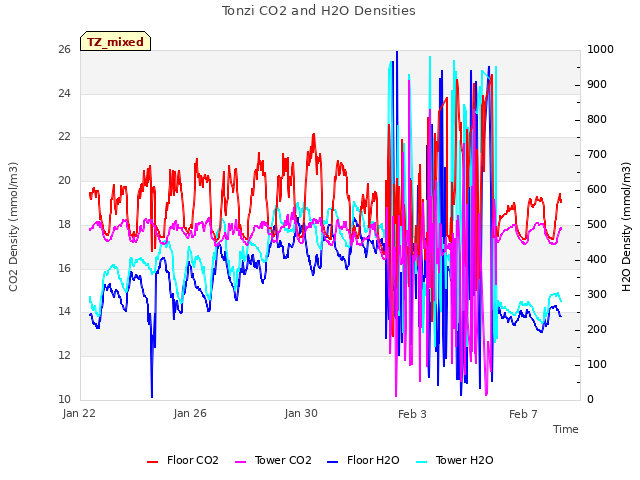Click the 16 label on CO2 axis

64,268
